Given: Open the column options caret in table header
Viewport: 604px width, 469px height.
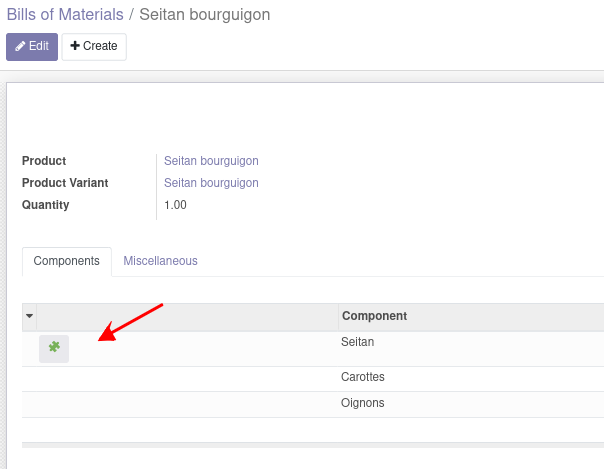Looking at the screenshot, I should coord(29,316).
